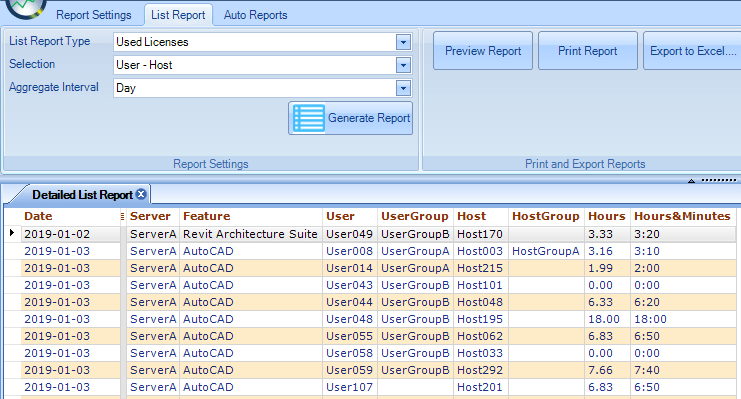Click Export to Excel button
The width and height of the screenshot is (741, 399).
pyautogui.click(x=692, y=51)
